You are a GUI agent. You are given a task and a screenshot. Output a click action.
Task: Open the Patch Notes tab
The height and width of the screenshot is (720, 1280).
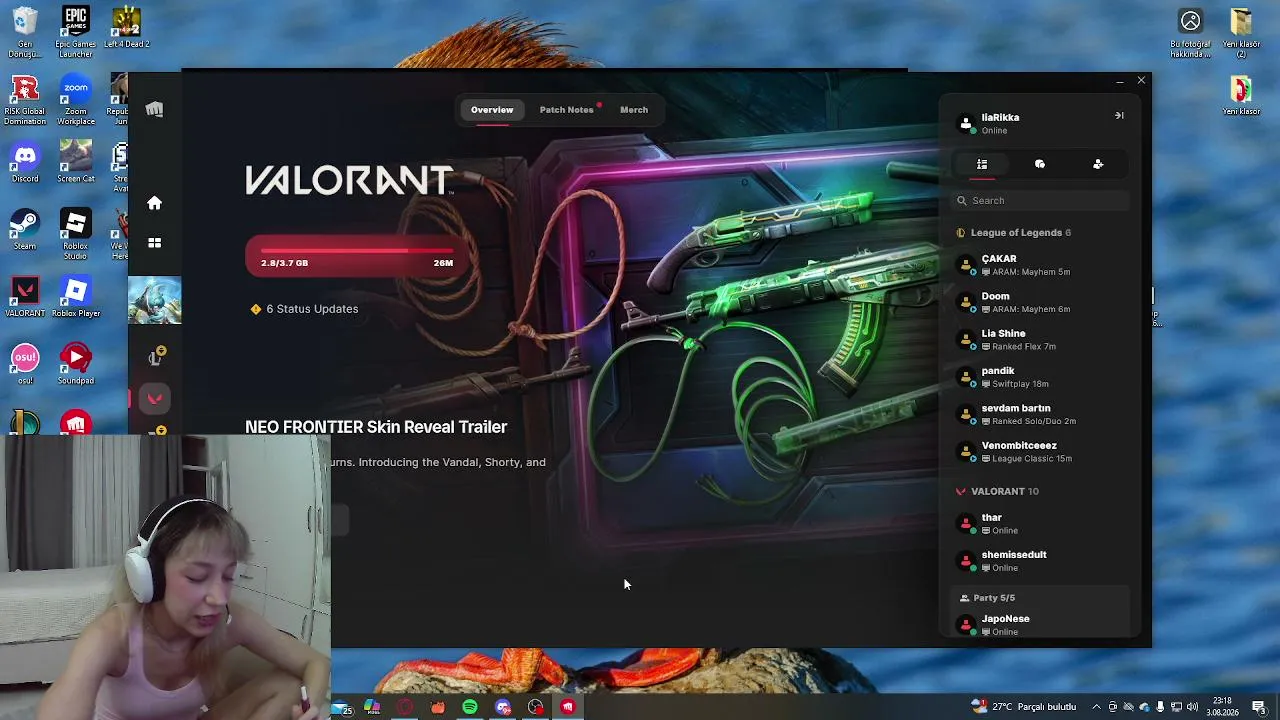567,110
